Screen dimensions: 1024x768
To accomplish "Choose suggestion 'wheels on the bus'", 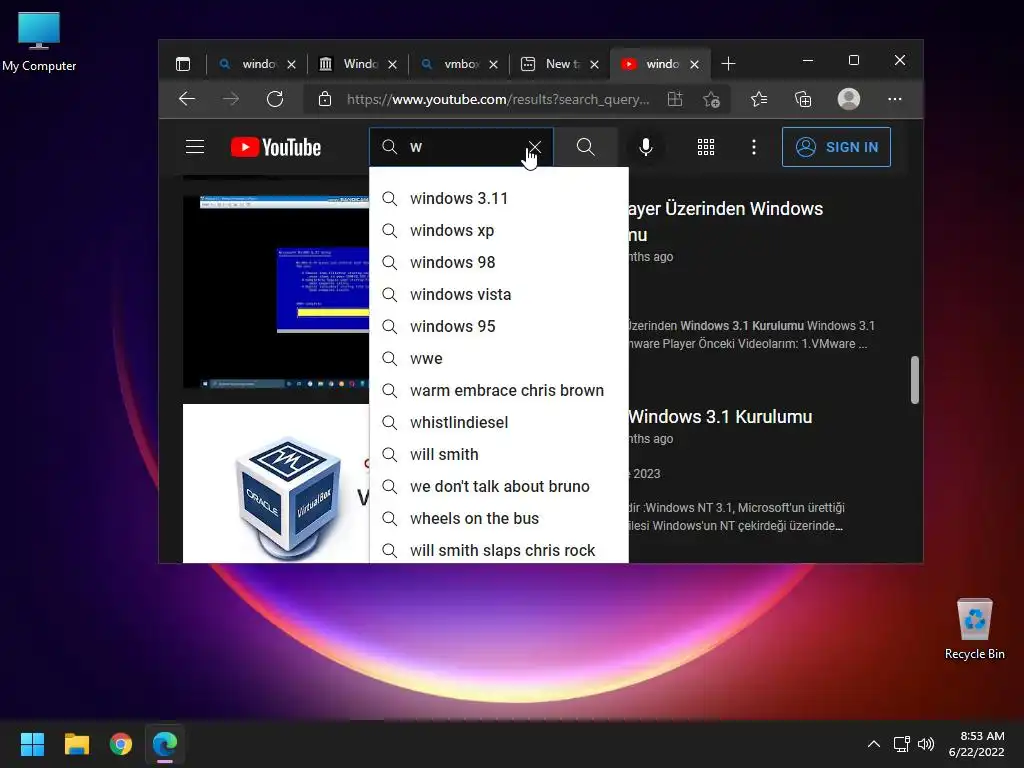I will point(498,519).
